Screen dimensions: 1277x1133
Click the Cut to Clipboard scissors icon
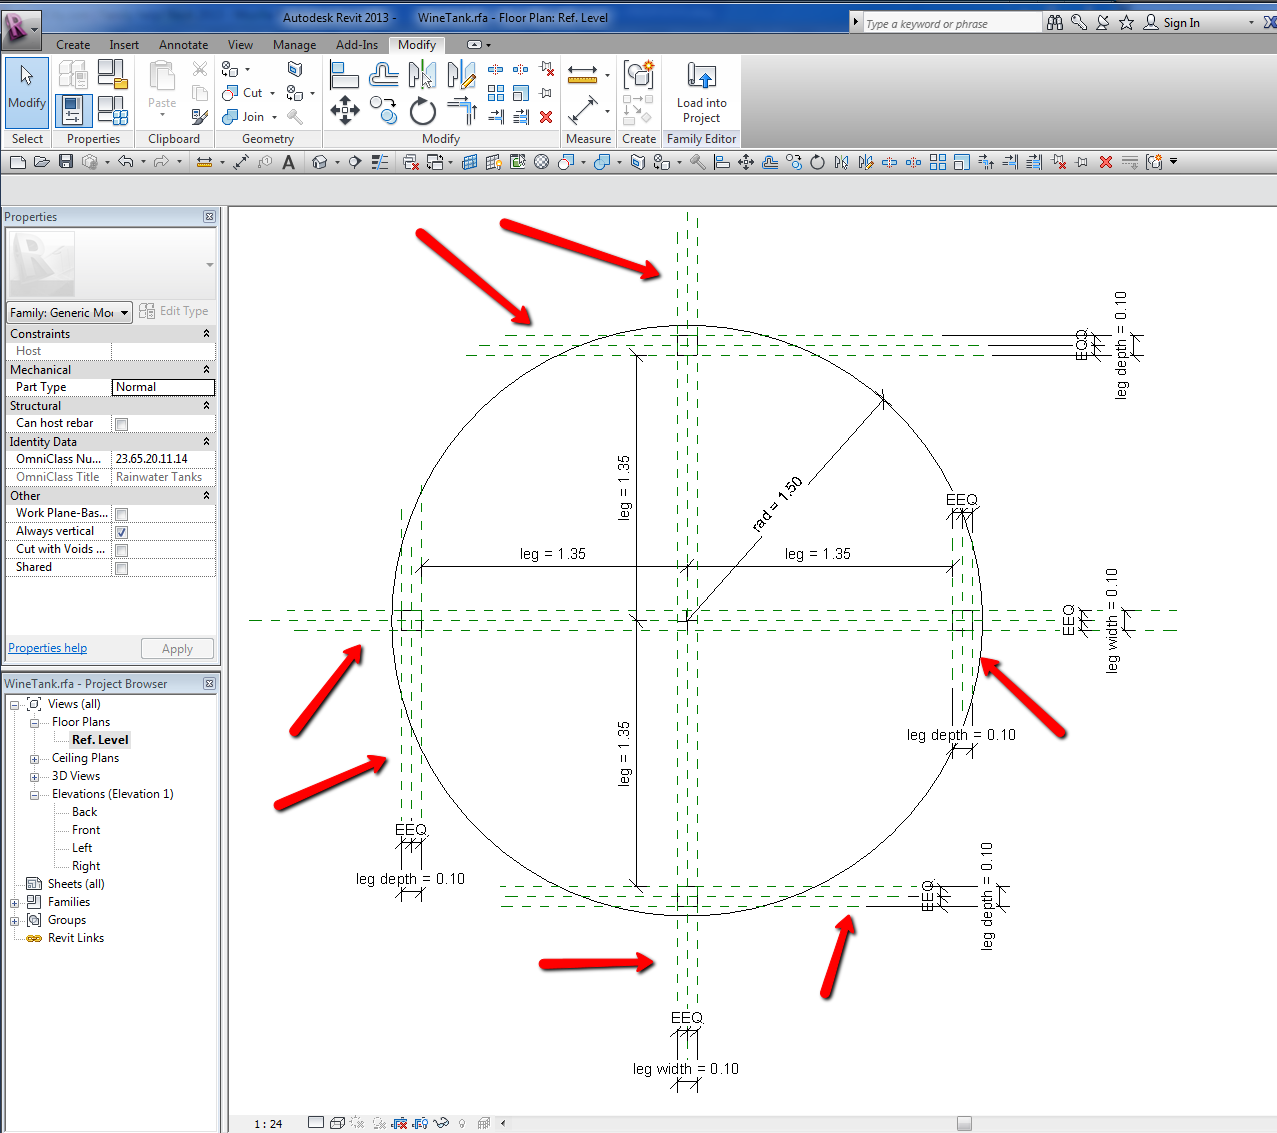click(200, 69)
